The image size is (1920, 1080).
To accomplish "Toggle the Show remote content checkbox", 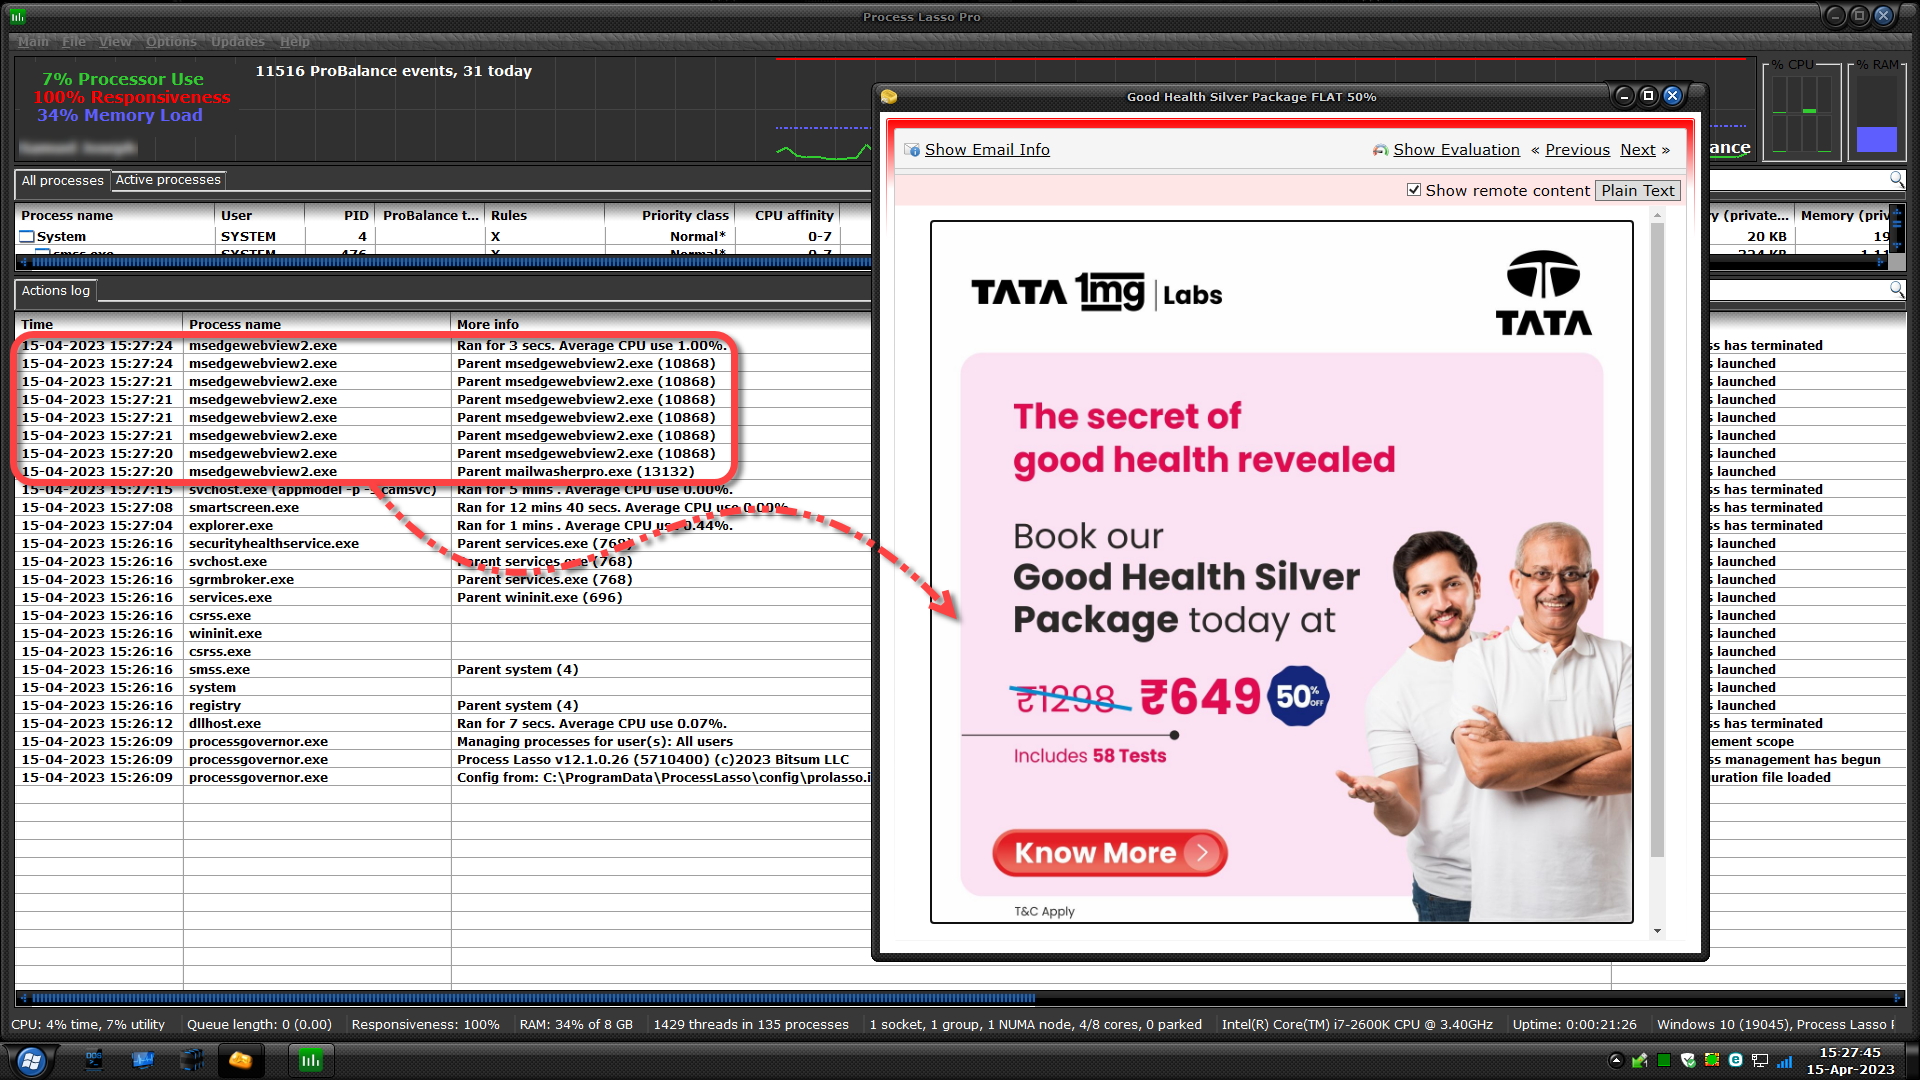I will 1414,190.
